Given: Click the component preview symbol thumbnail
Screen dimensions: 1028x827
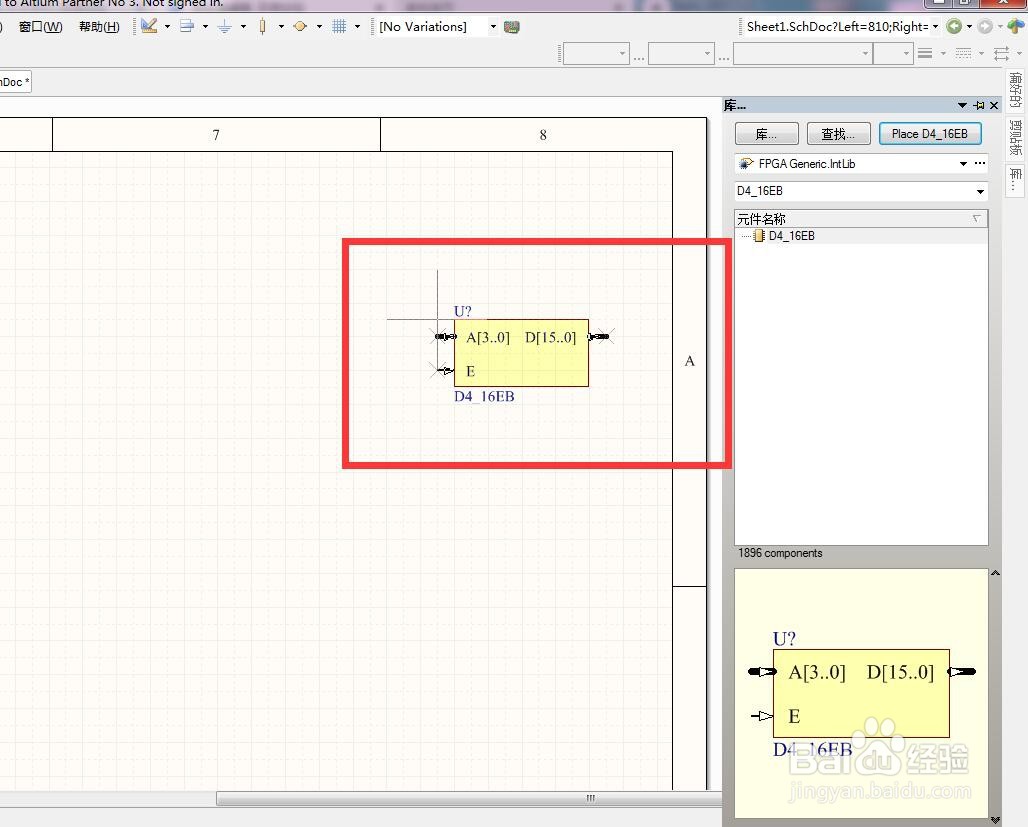Looking at the screenshot, I should pyautogui.click(x=861, y=694).
